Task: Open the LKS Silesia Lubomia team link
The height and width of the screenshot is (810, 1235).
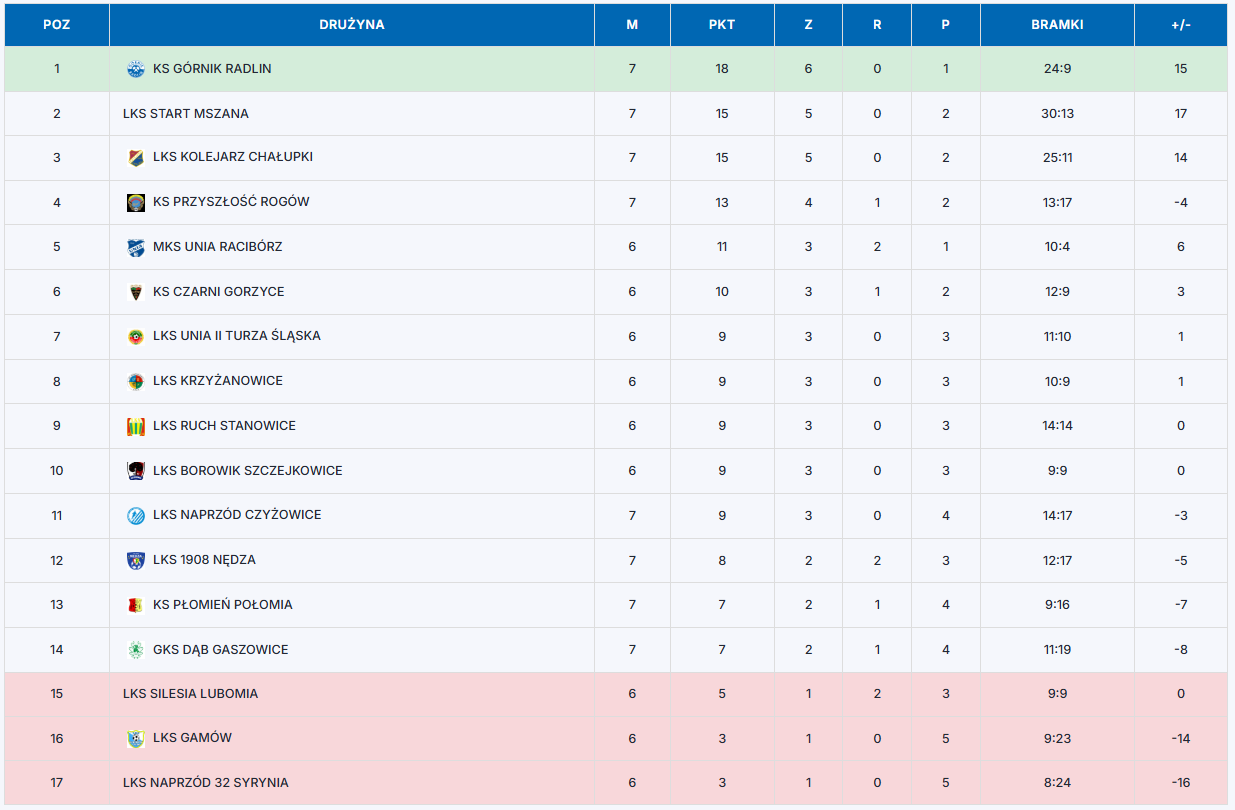Action: coord(190,694)
